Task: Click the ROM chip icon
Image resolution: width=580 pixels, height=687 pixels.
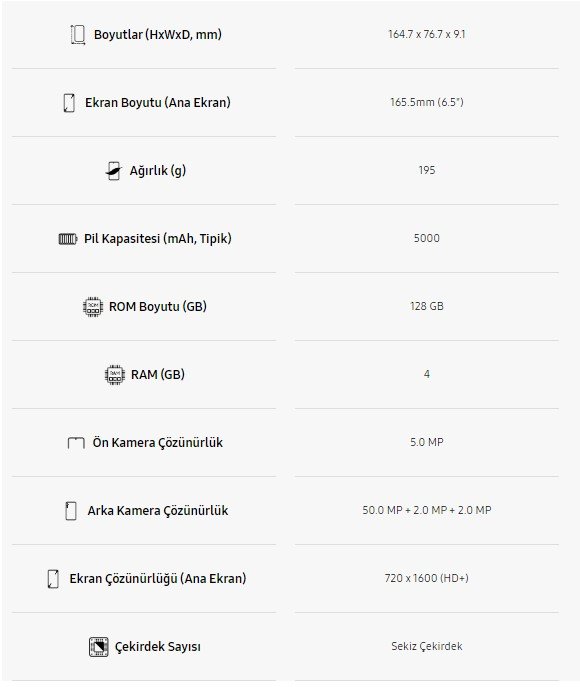Action: [x=93, y=307]
